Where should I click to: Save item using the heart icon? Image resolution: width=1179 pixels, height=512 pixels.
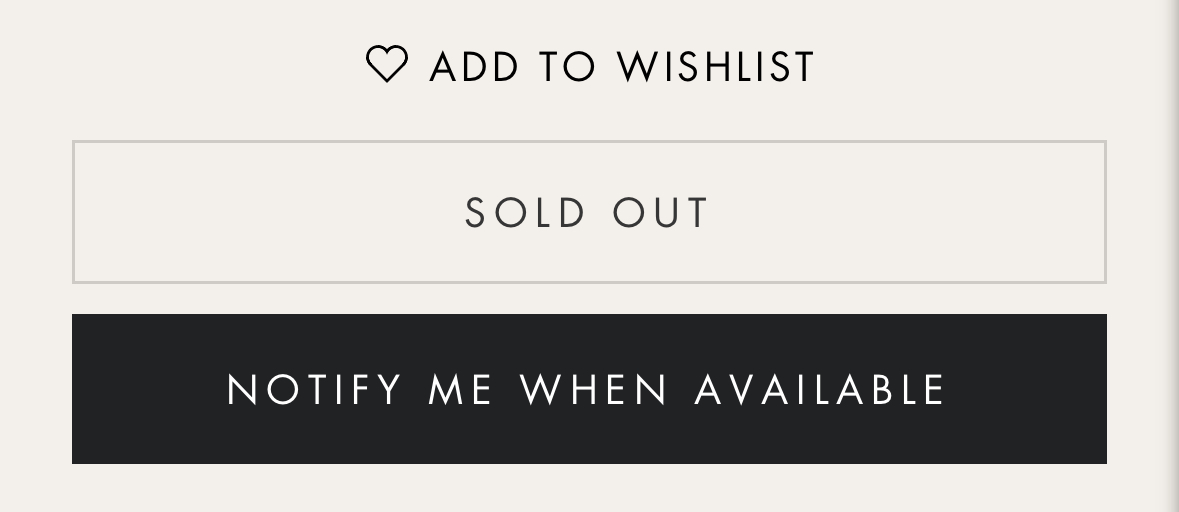387,64
